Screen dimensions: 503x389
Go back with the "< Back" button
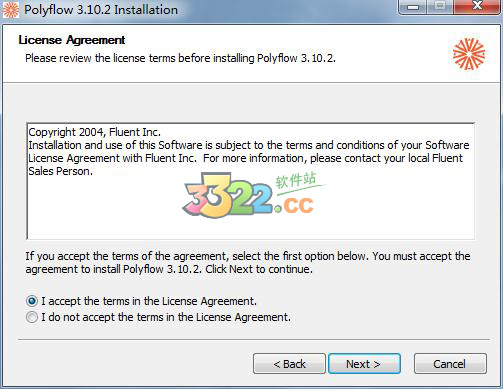pos(289,364)
